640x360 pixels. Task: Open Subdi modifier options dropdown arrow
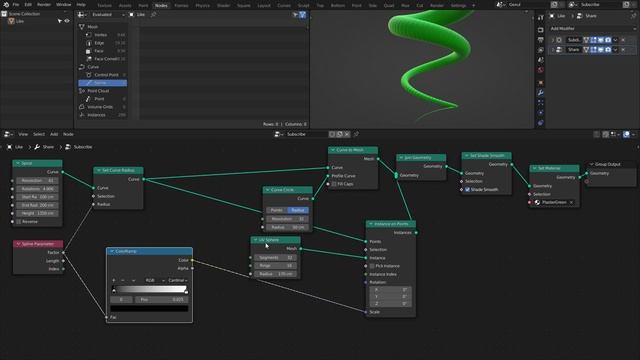[x=615, y=40]
